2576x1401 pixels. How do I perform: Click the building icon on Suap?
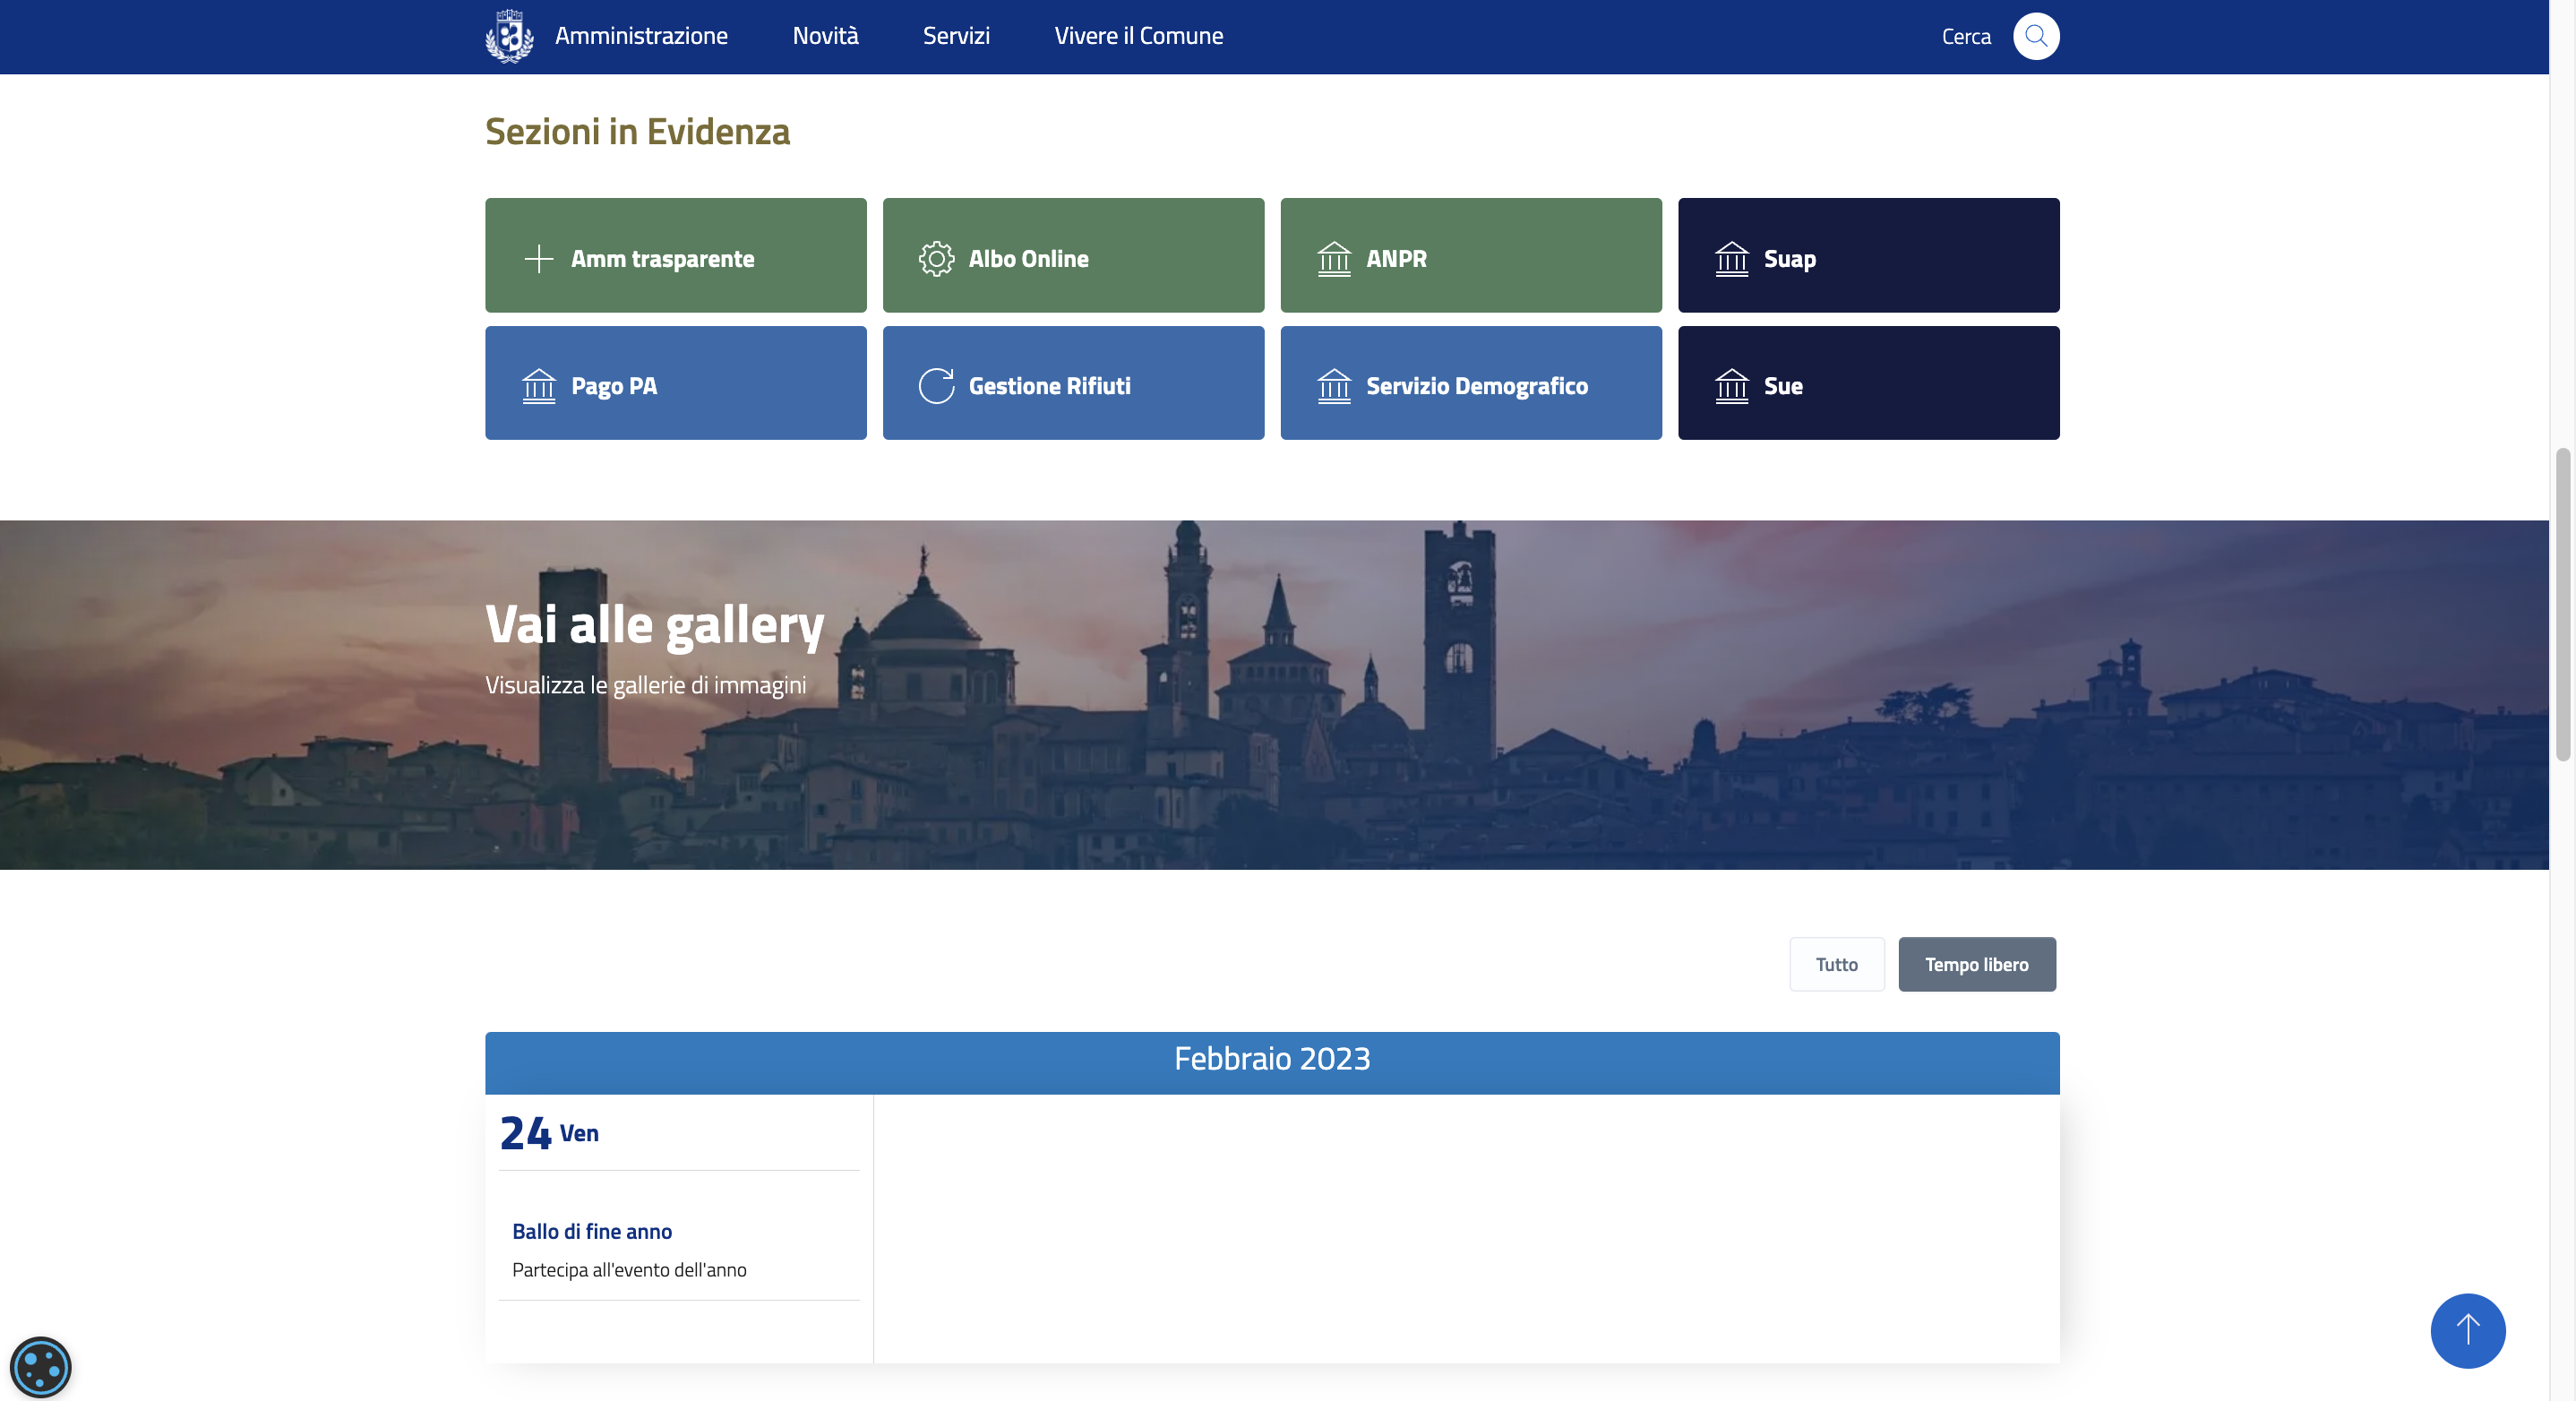(x=1731, y=258)
